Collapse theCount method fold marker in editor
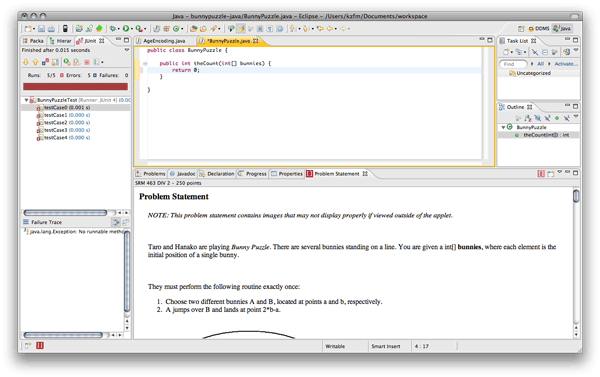This screenshot has width=600, height=377. pyautogui.click(x=145, y=64)
